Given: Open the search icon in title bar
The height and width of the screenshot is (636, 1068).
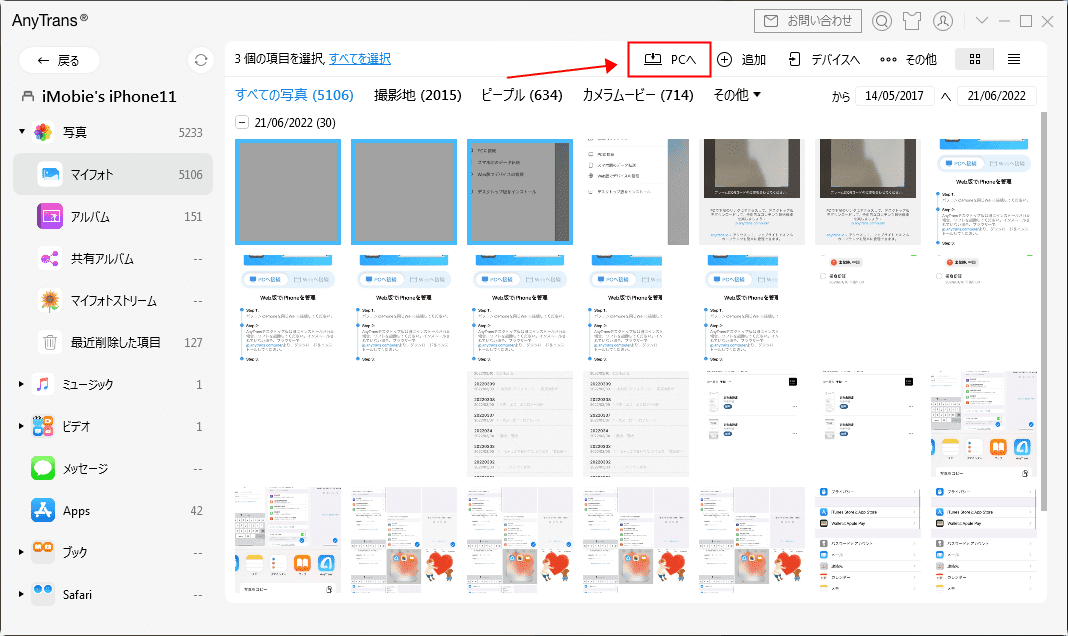Looking at the screenshot, I should pos(882,21).
